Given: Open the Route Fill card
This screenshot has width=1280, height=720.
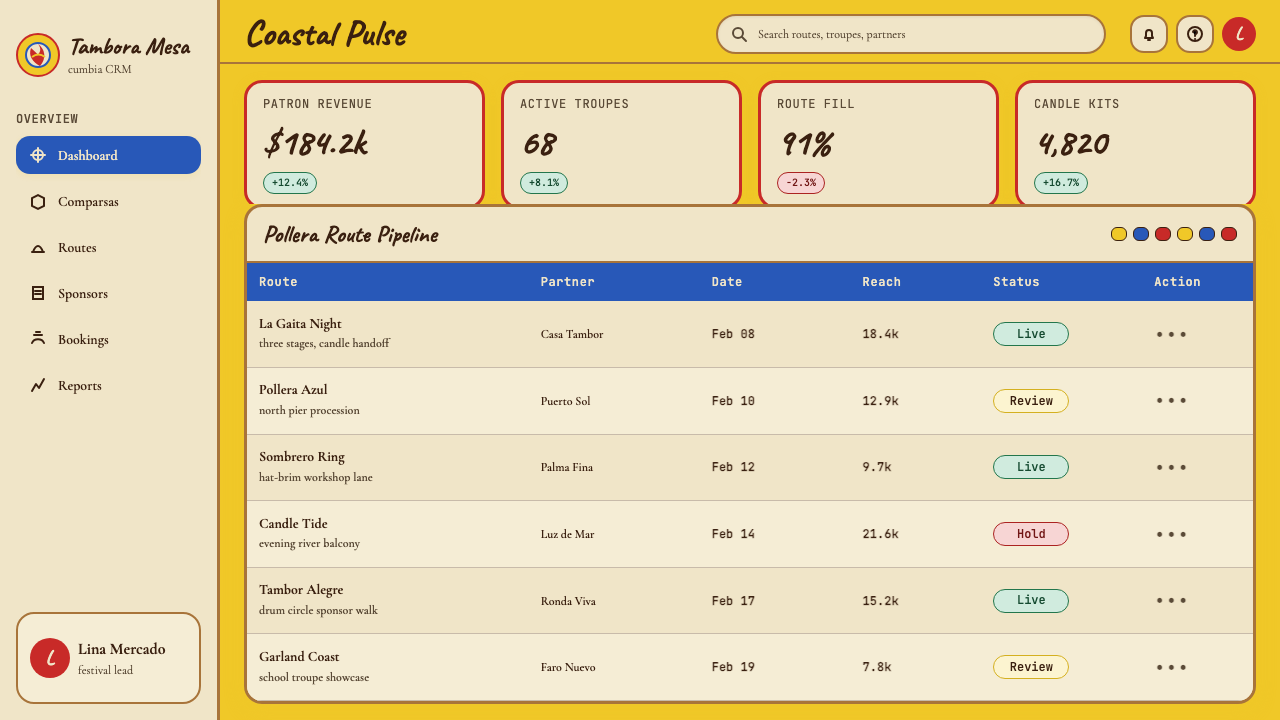Looking at the screenshot, I should coord(878,143).
